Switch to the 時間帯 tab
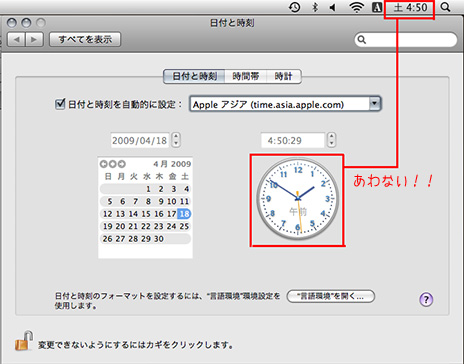This screenshot has height=364, width=464. 246,76
